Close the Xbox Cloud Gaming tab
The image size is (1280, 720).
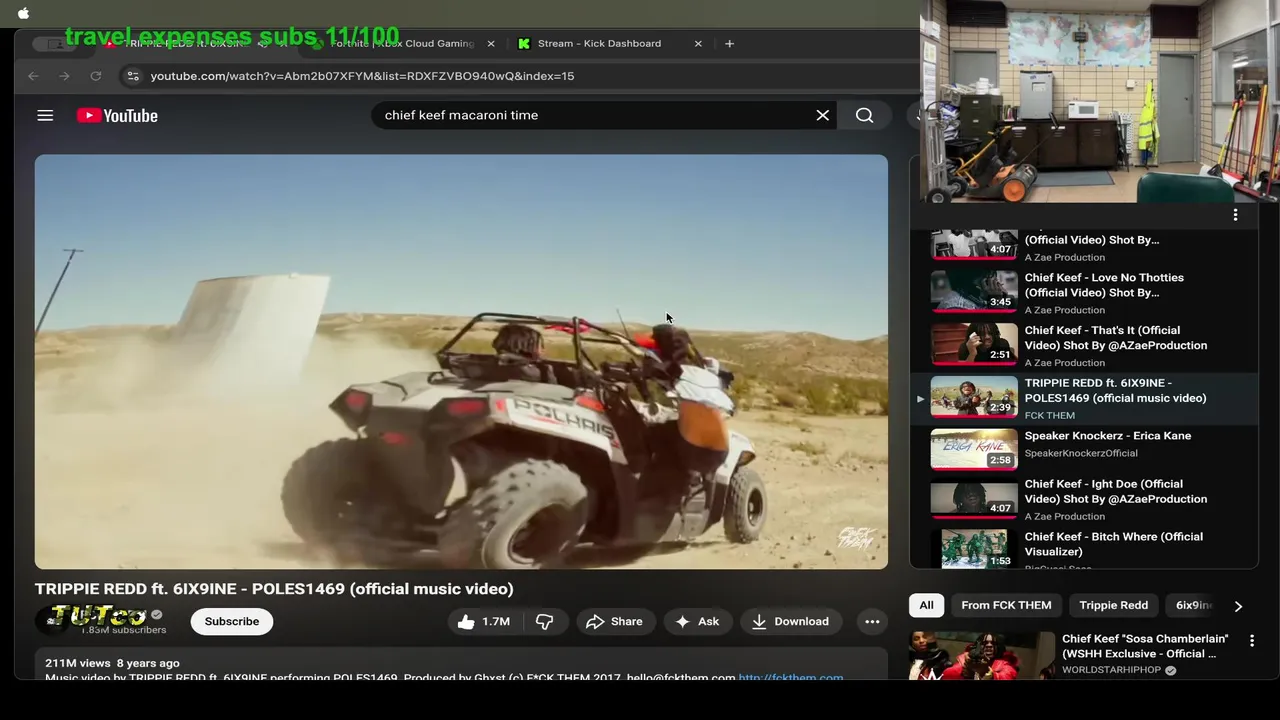(x=490, y=44)
